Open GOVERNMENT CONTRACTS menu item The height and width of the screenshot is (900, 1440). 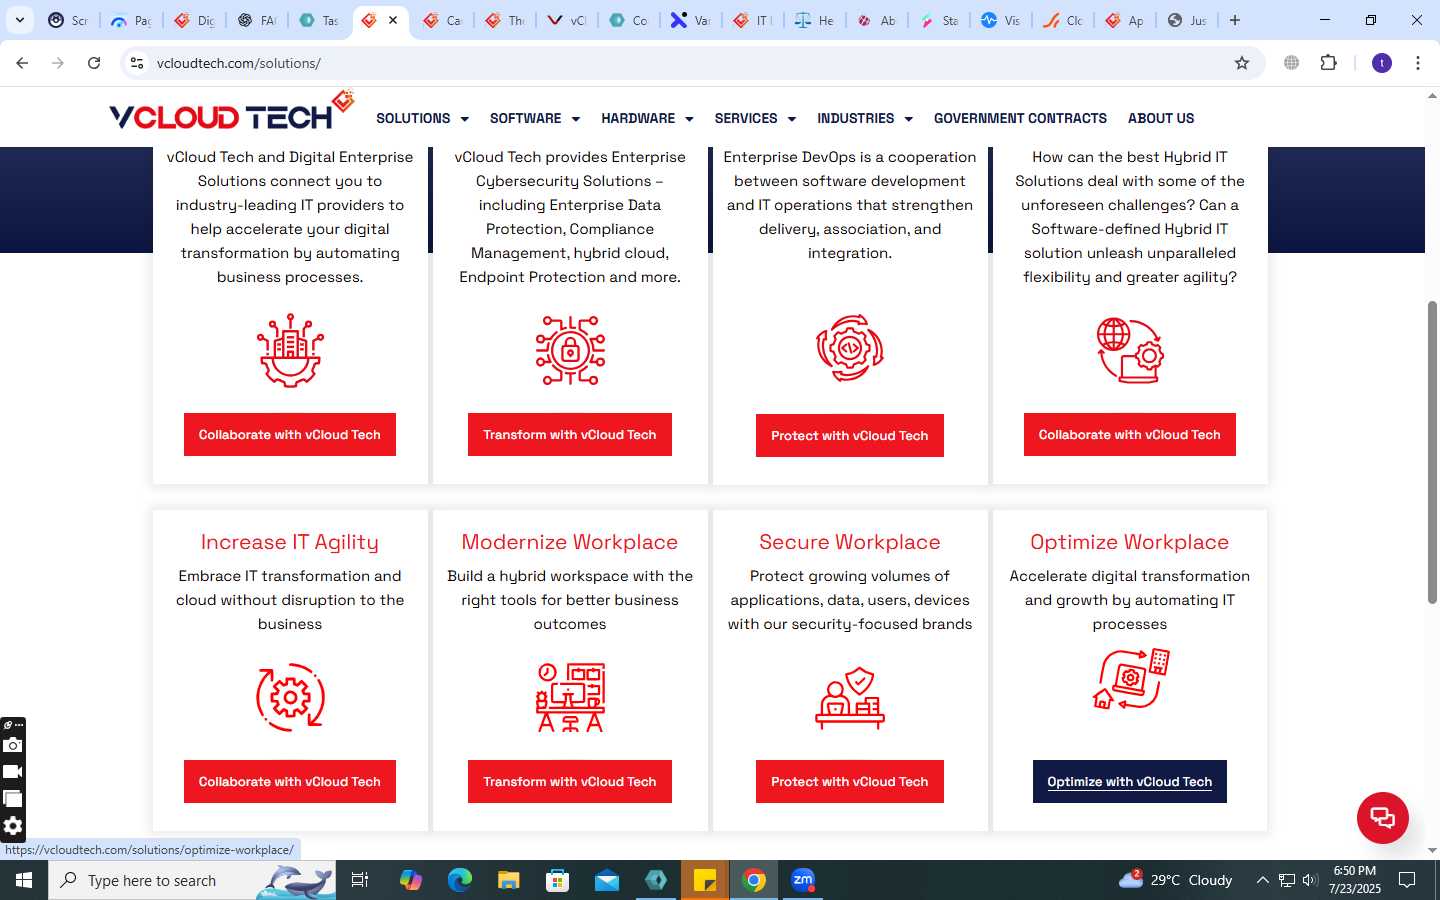click(1020, 118)
